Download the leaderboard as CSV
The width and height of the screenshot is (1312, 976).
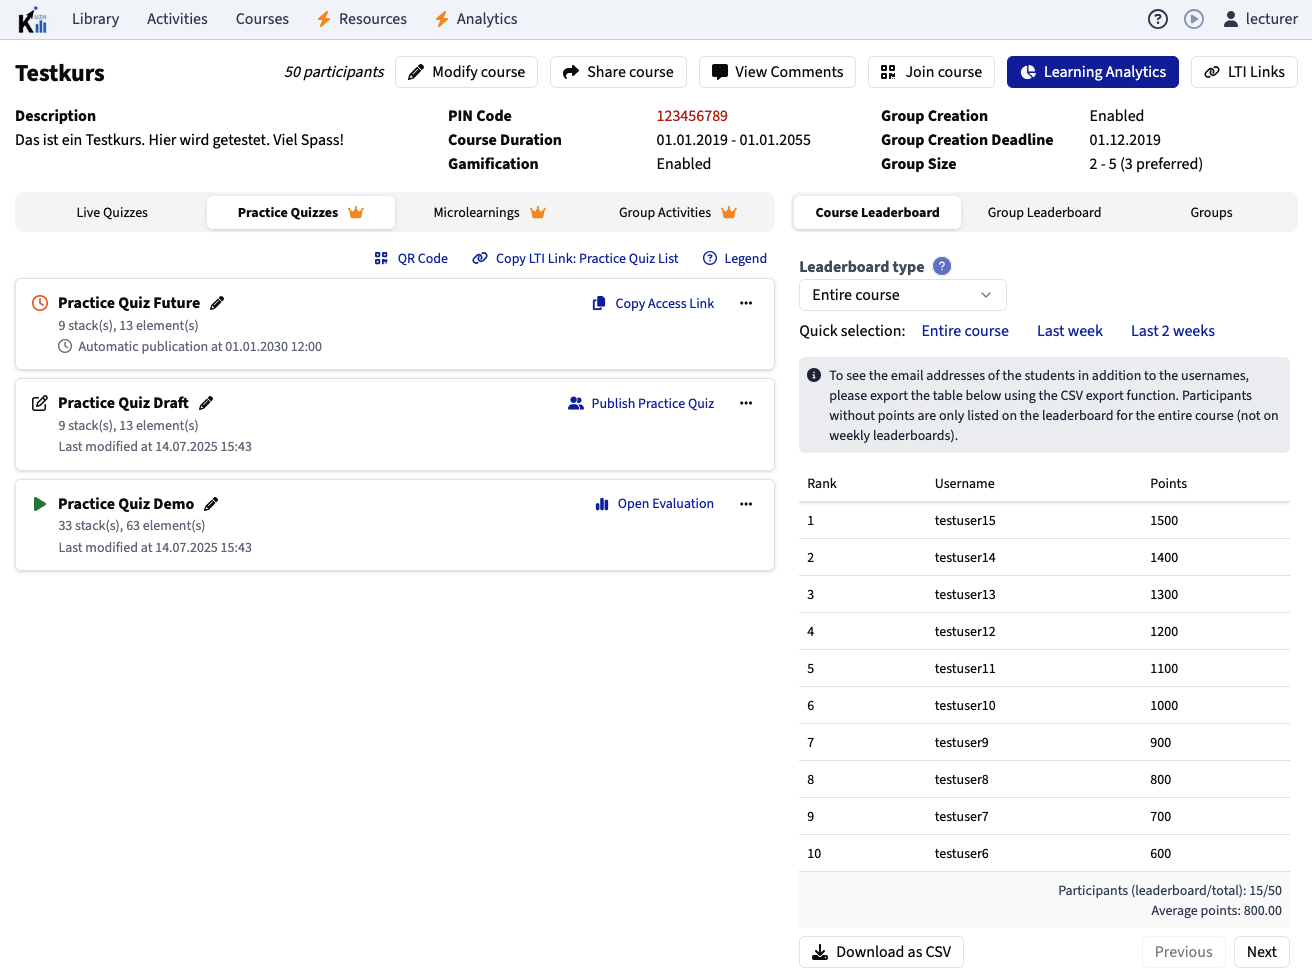click(x=881, y=952)
